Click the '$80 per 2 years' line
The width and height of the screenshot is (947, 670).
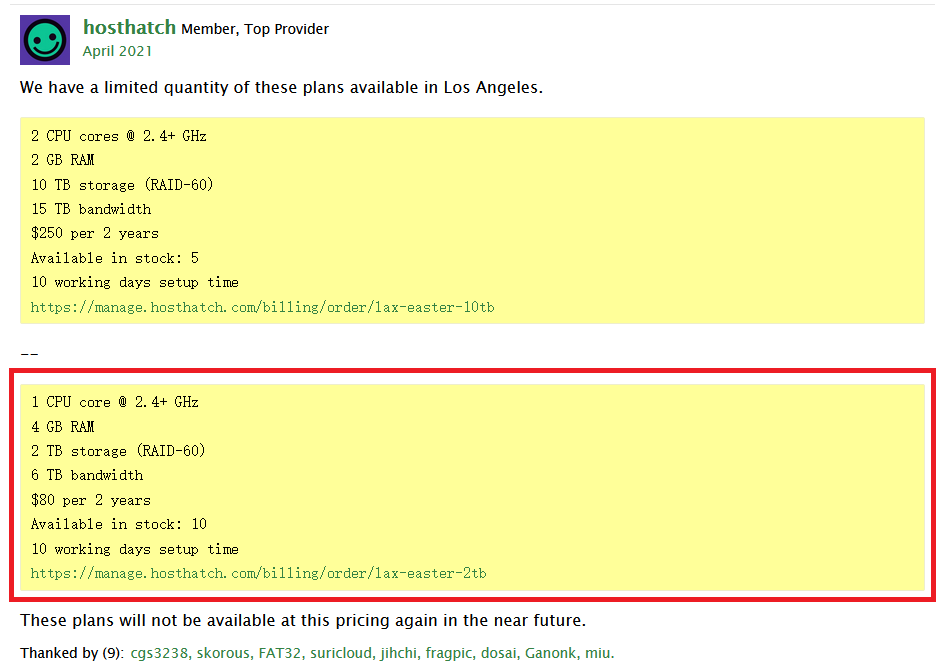pyautogui.click(x=91, y=500)
